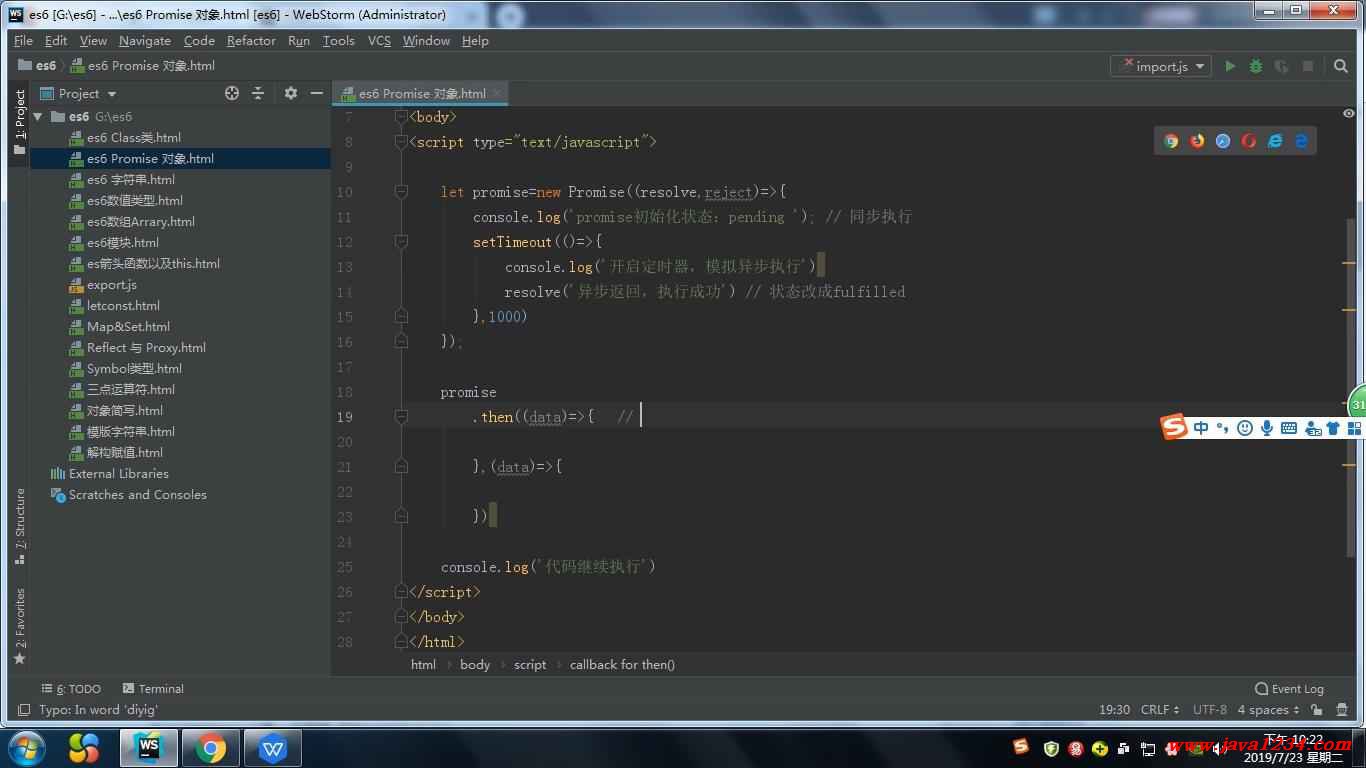Toggle the 7: Structure tool window
The height and width of the screenshot is (768, 1366).
pyautogui.click(x=19, y=526)
